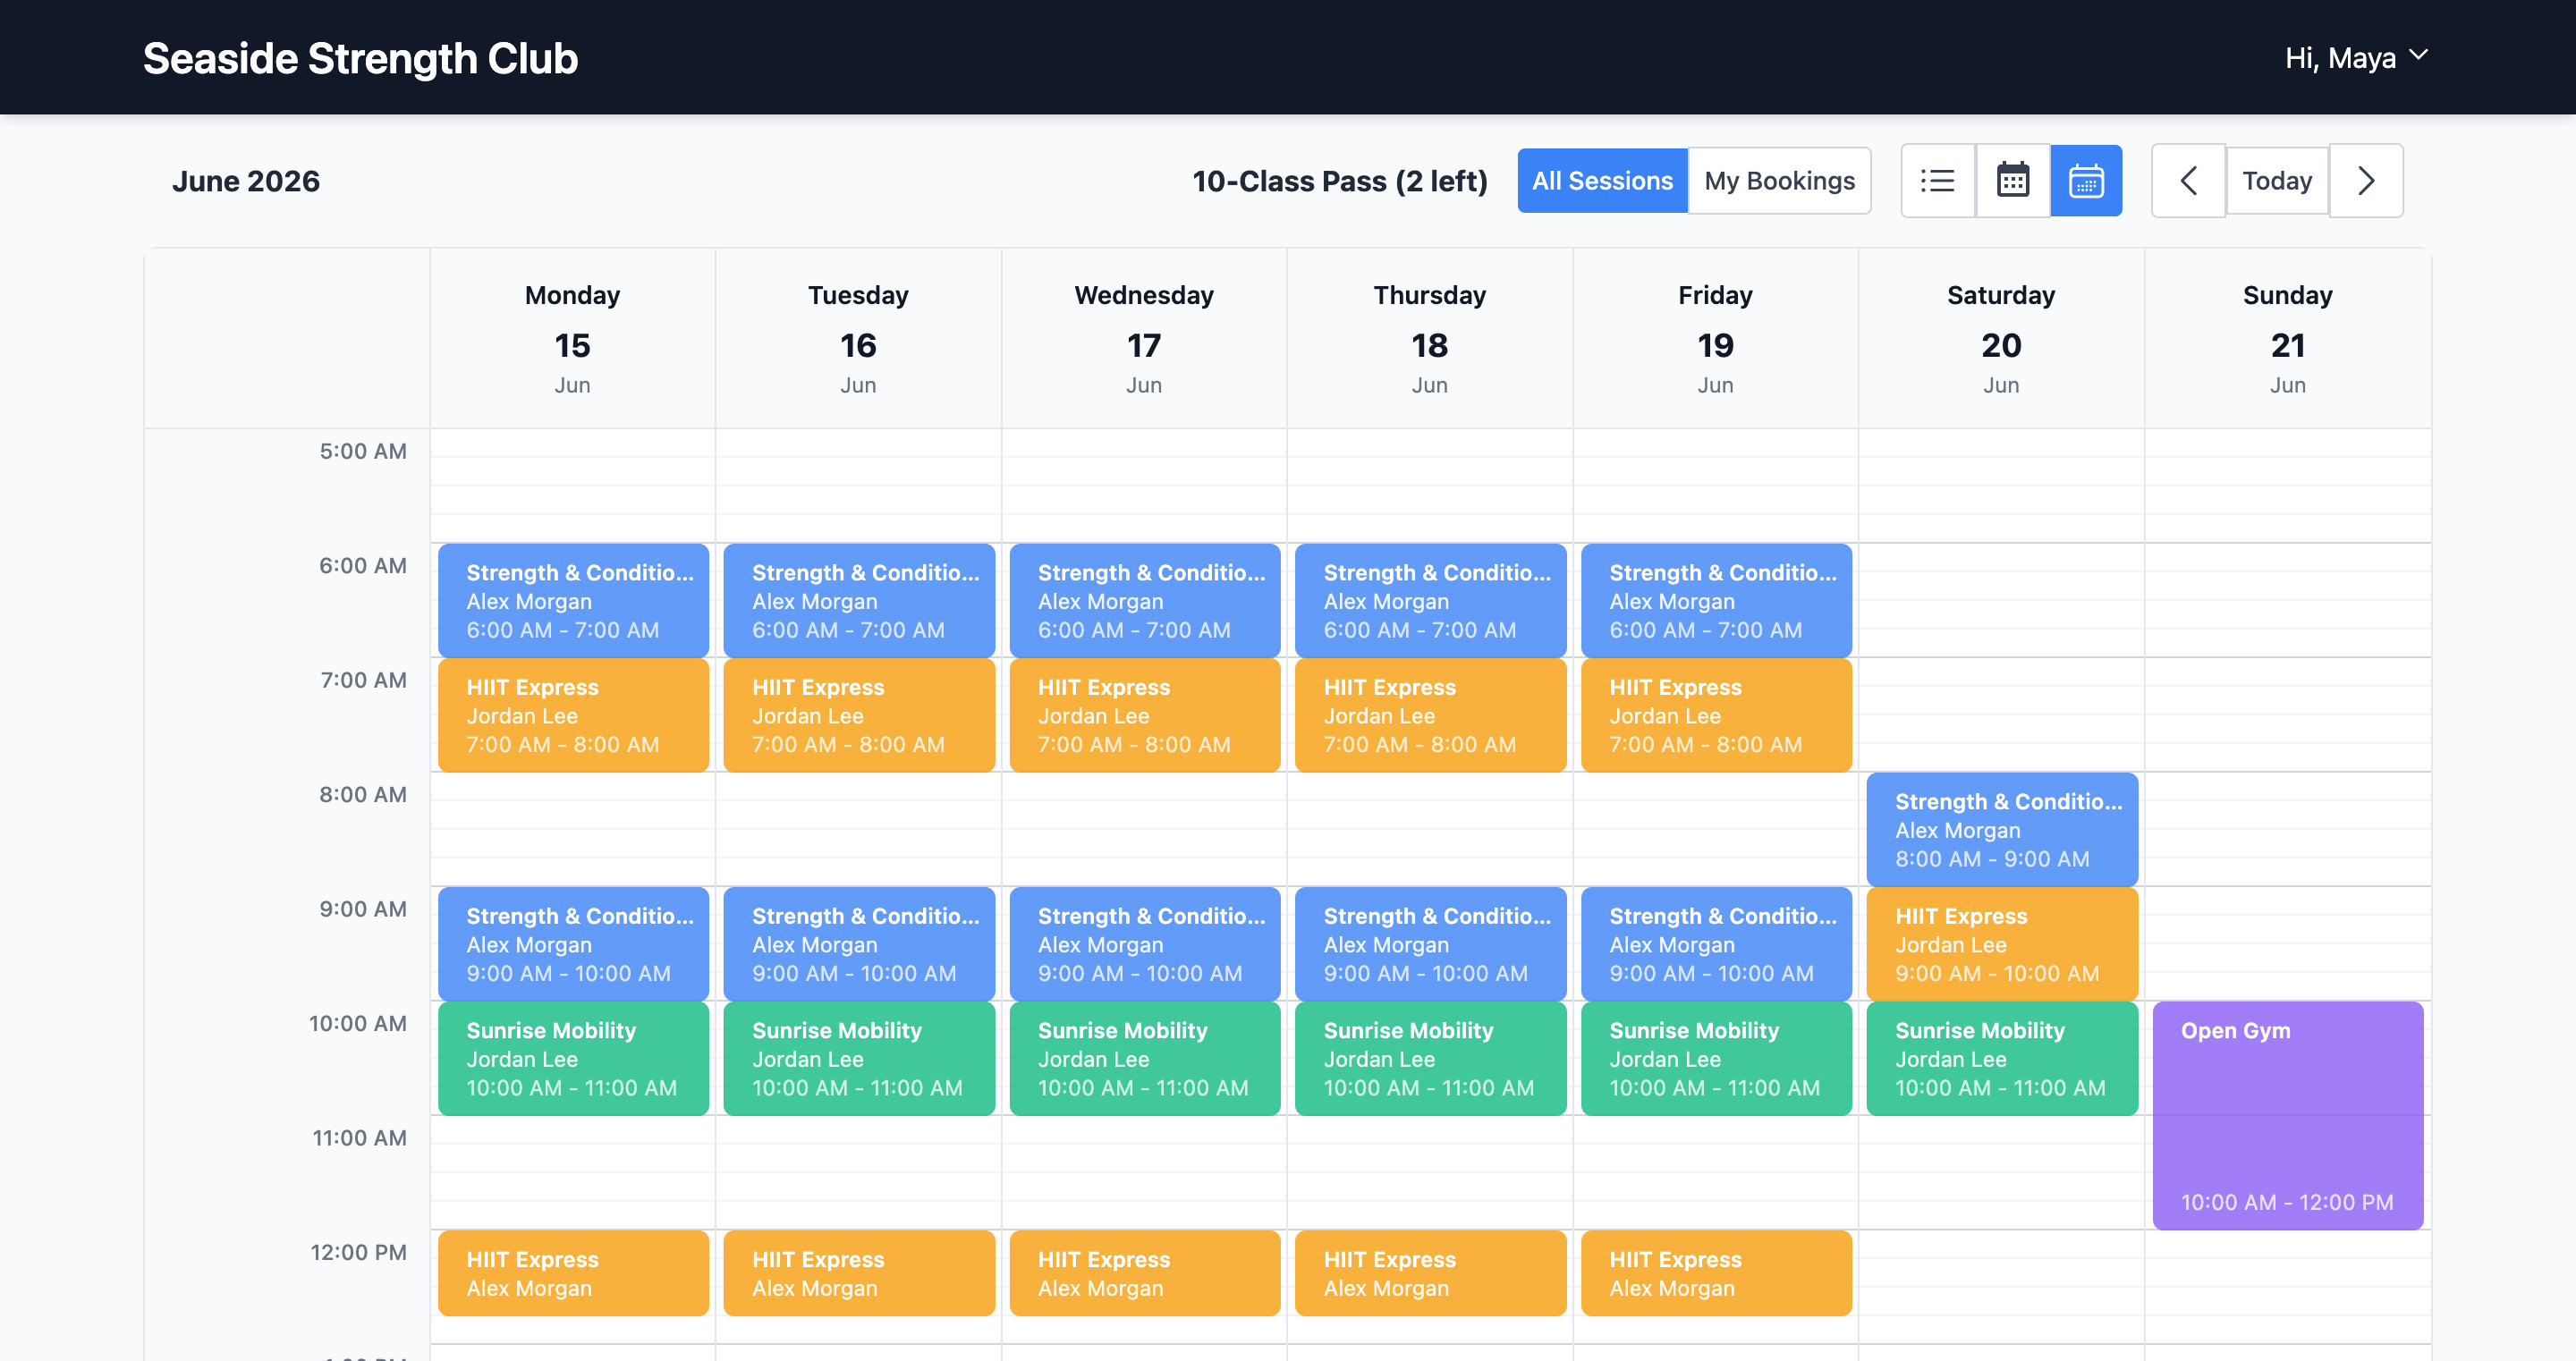Open Tuesday 9:00 AM Strength & Conditioning session

point(859,944)
